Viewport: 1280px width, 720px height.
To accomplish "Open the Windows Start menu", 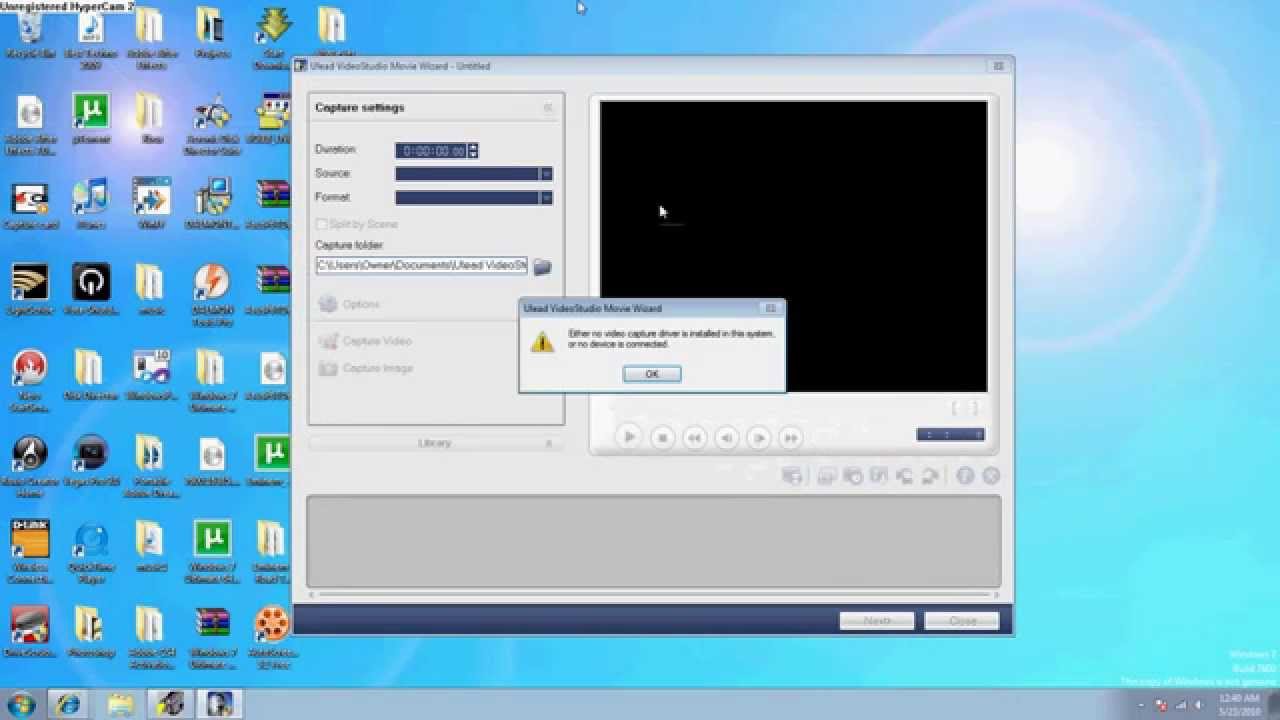I will [x=21, y=703].
